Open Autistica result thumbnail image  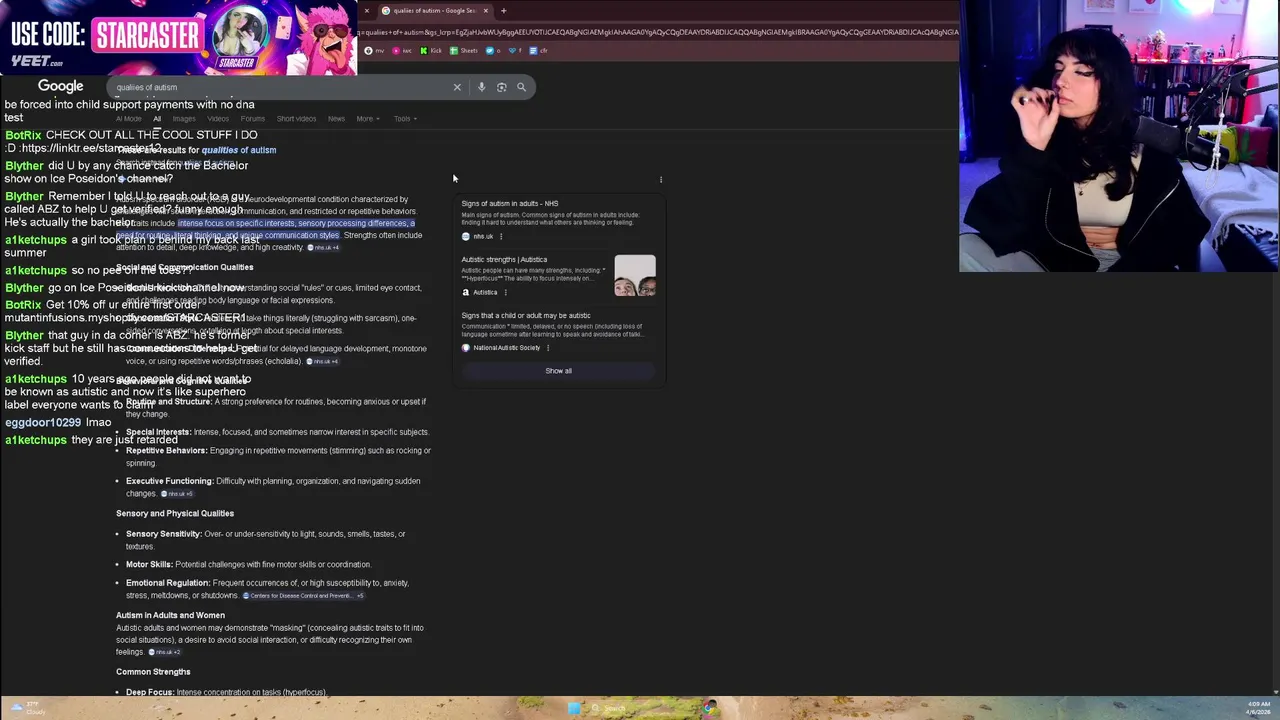tap(635, 276)
